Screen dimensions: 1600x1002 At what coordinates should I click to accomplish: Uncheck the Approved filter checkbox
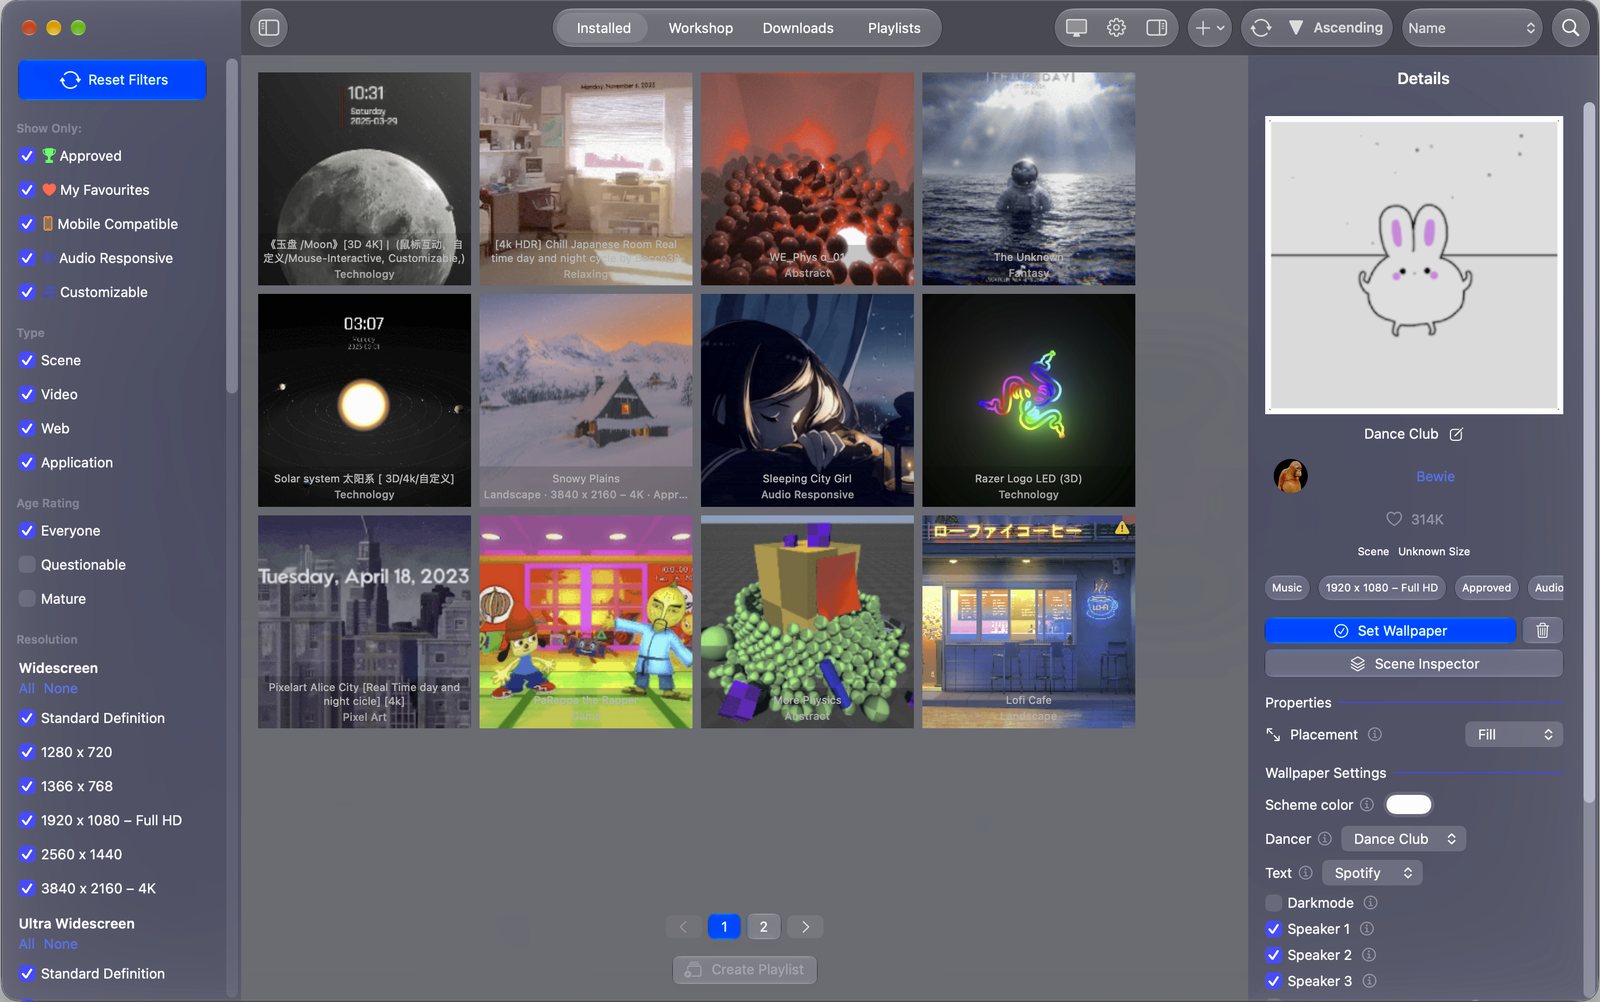27,156
